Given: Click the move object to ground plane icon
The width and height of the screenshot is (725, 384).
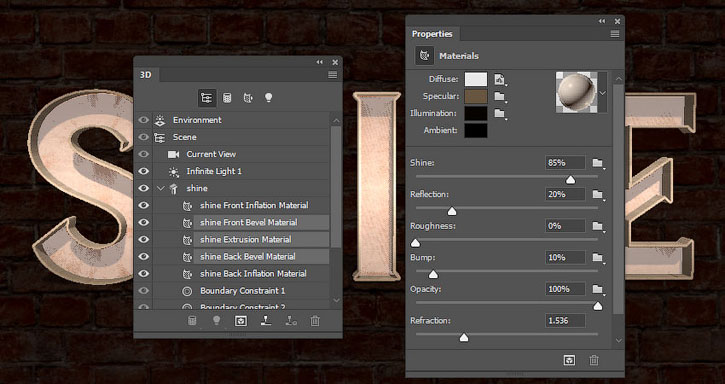Looking at the screenshot, I should tap(266, 321).
